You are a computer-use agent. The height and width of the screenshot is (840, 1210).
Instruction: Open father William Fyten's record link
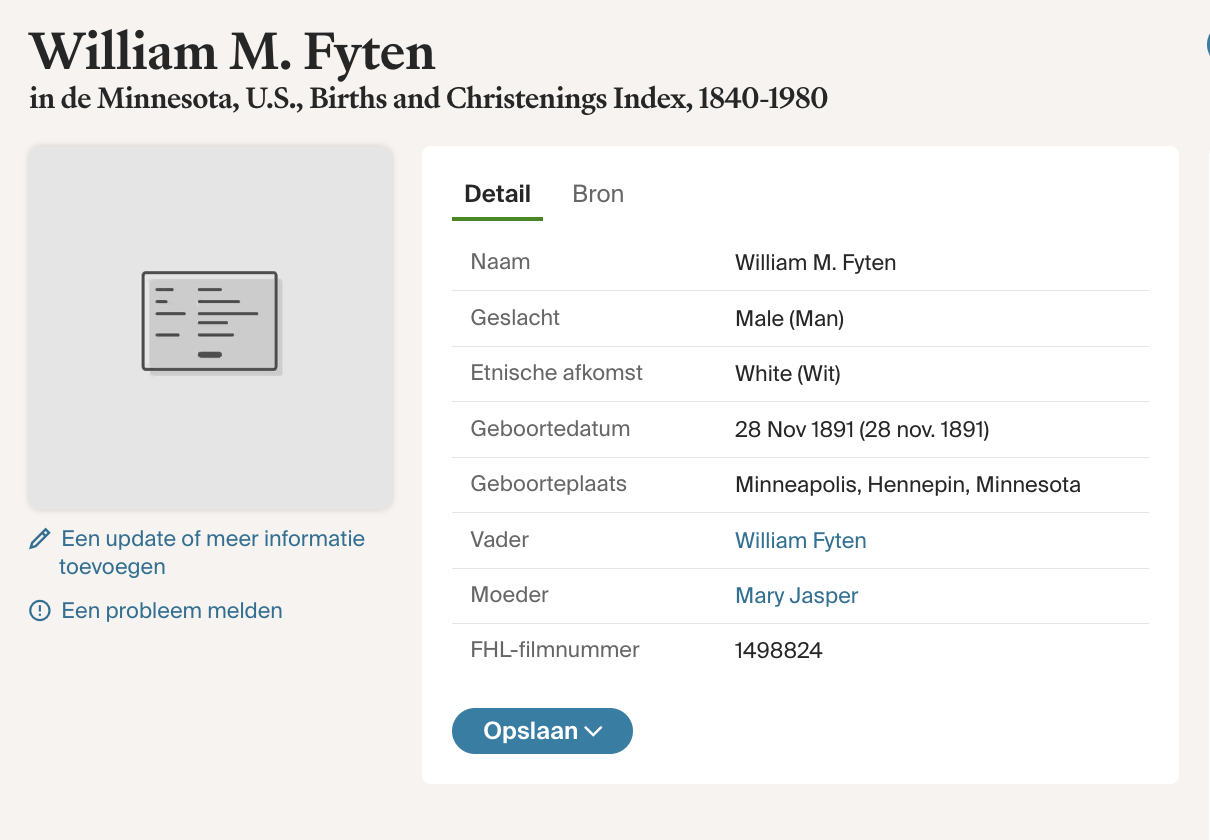click(800, 541)
